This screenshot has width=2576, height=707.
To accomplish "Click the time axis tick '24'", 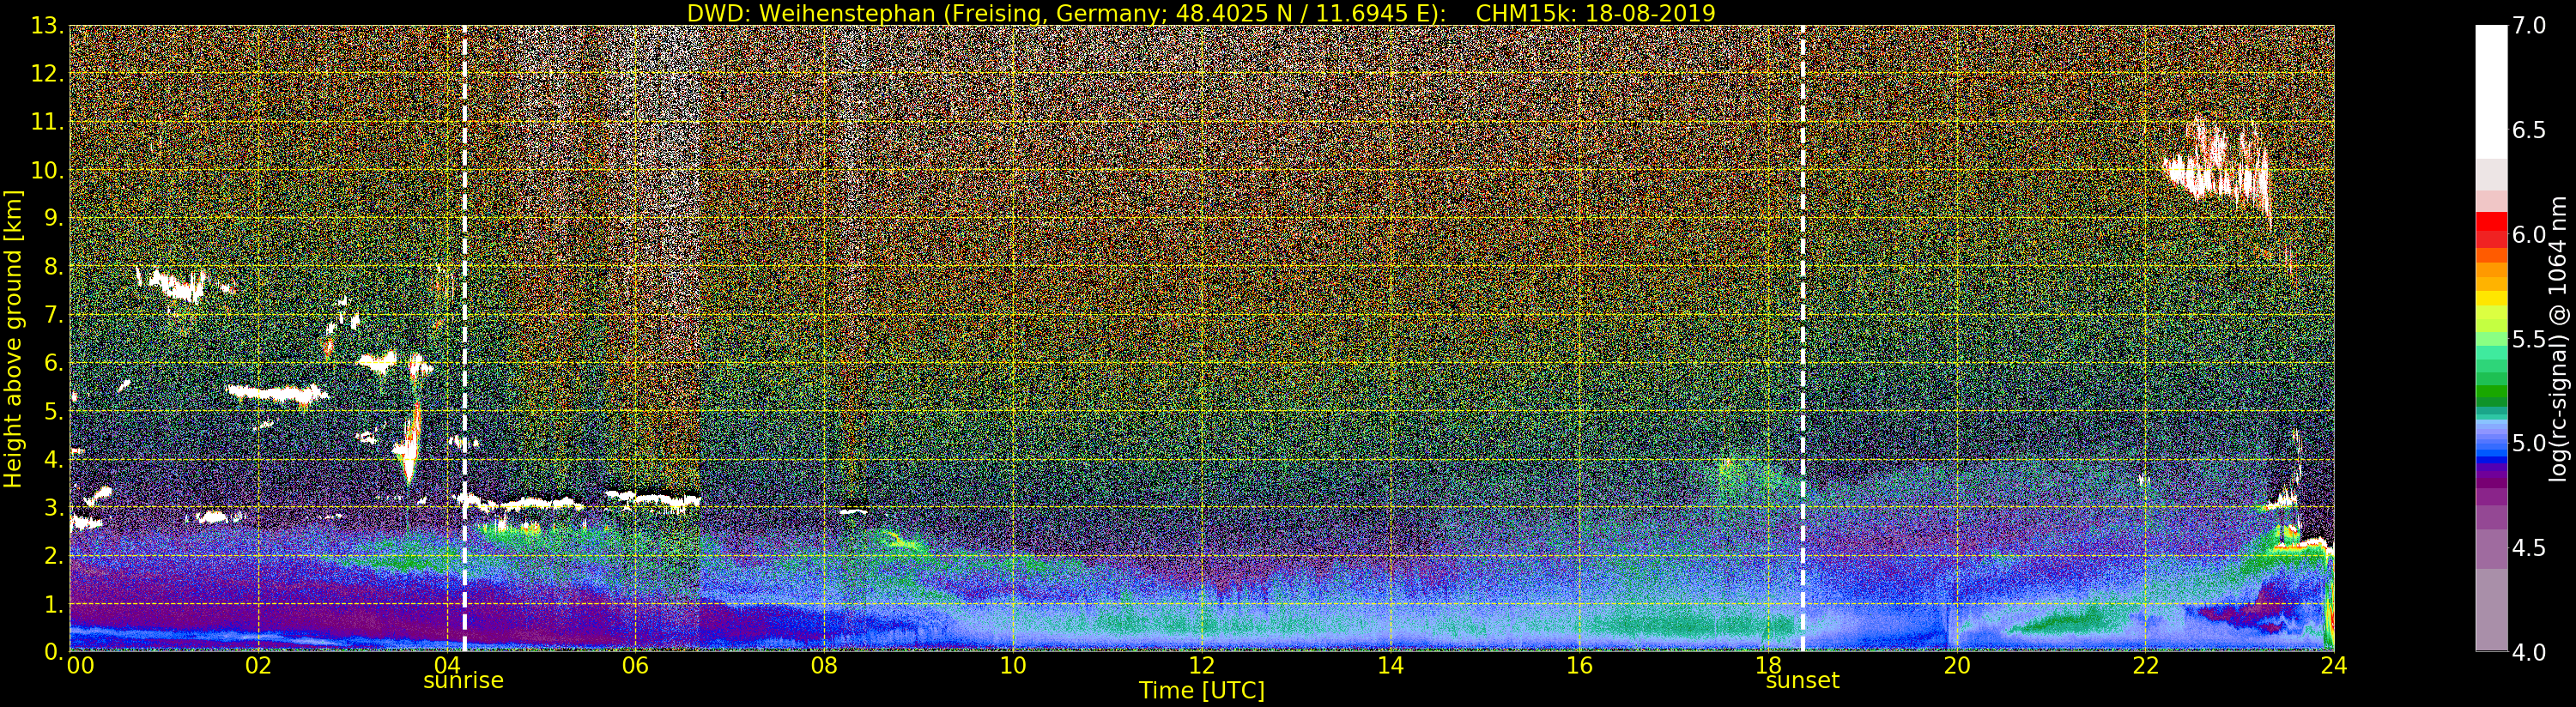I will click(2333, 665).
